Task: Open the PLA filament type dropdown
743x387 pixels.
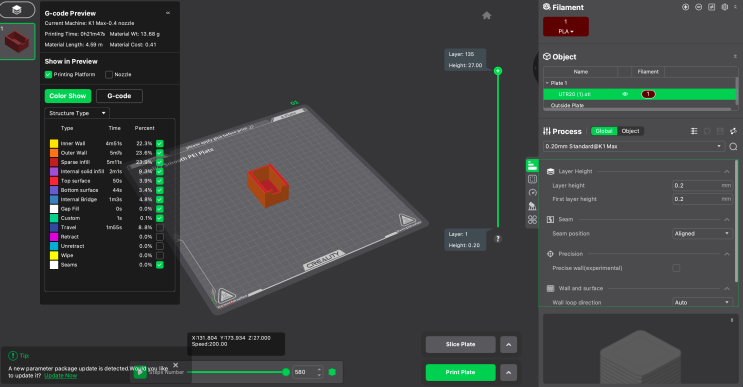Action: click(x=566, y=31)
